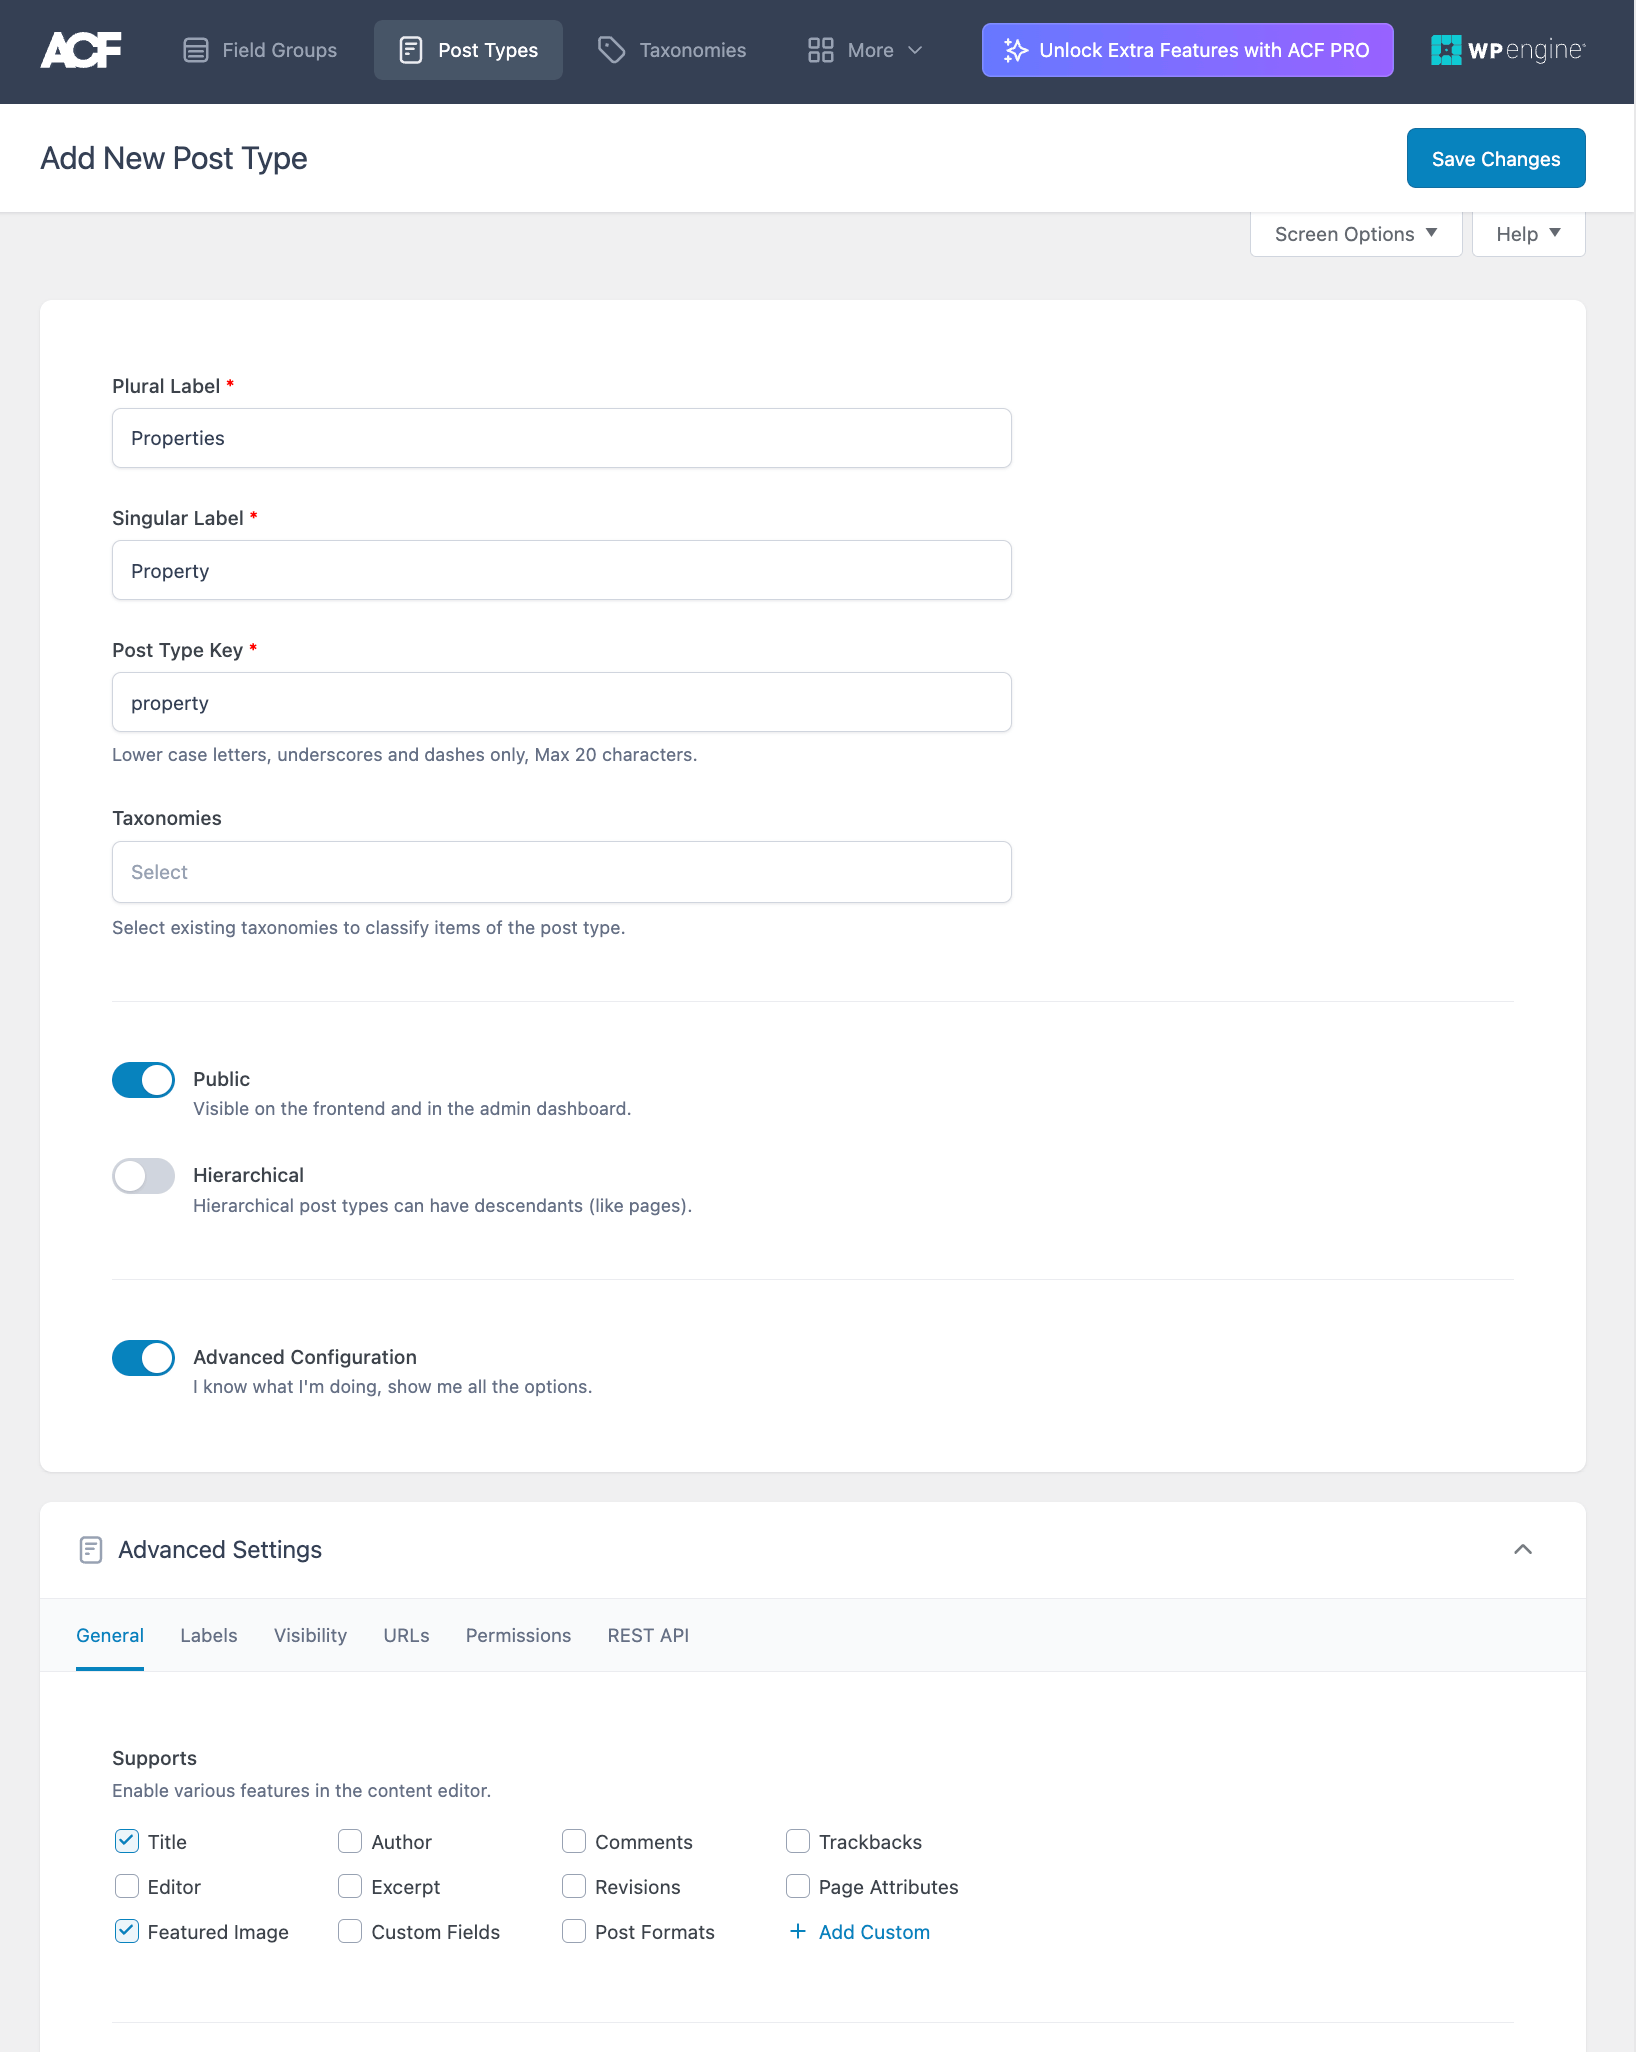Click the More grid icon
This screenshot has width=1636, height=2052.
click(820, 48)
